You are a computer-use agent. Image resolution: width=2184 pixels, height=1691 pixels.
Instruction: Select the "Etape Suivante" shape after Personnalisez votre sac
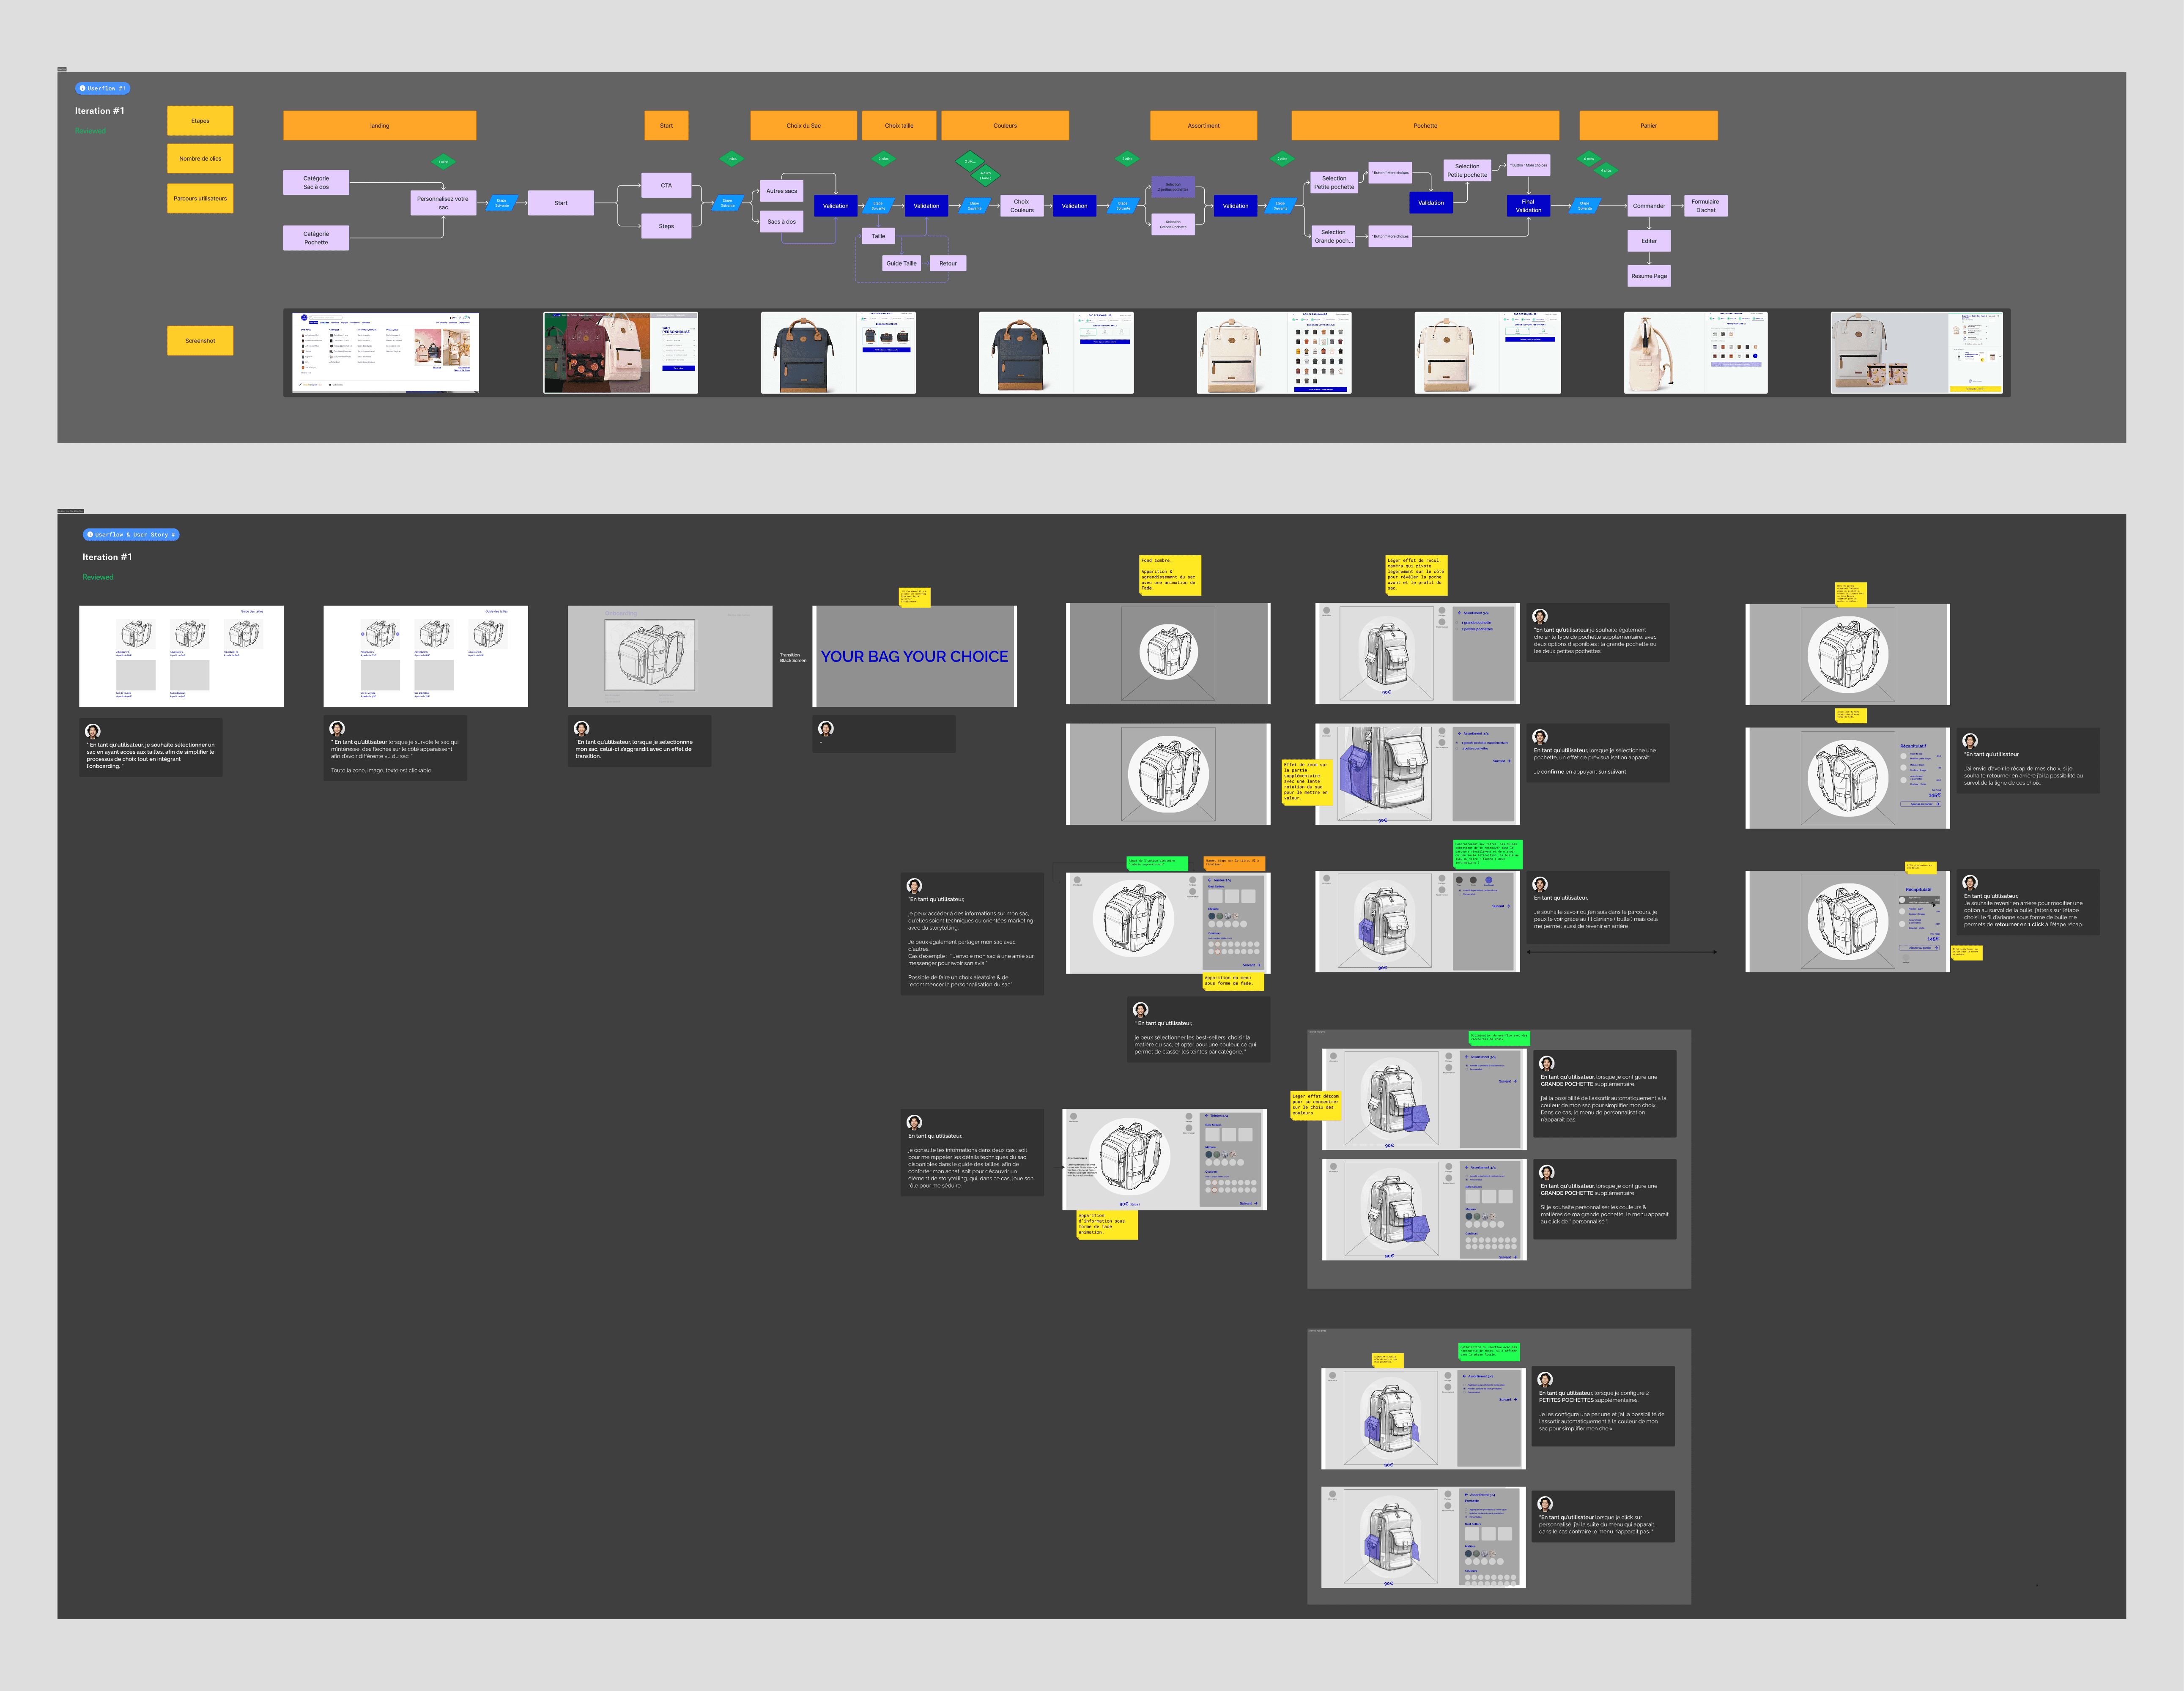501,203
